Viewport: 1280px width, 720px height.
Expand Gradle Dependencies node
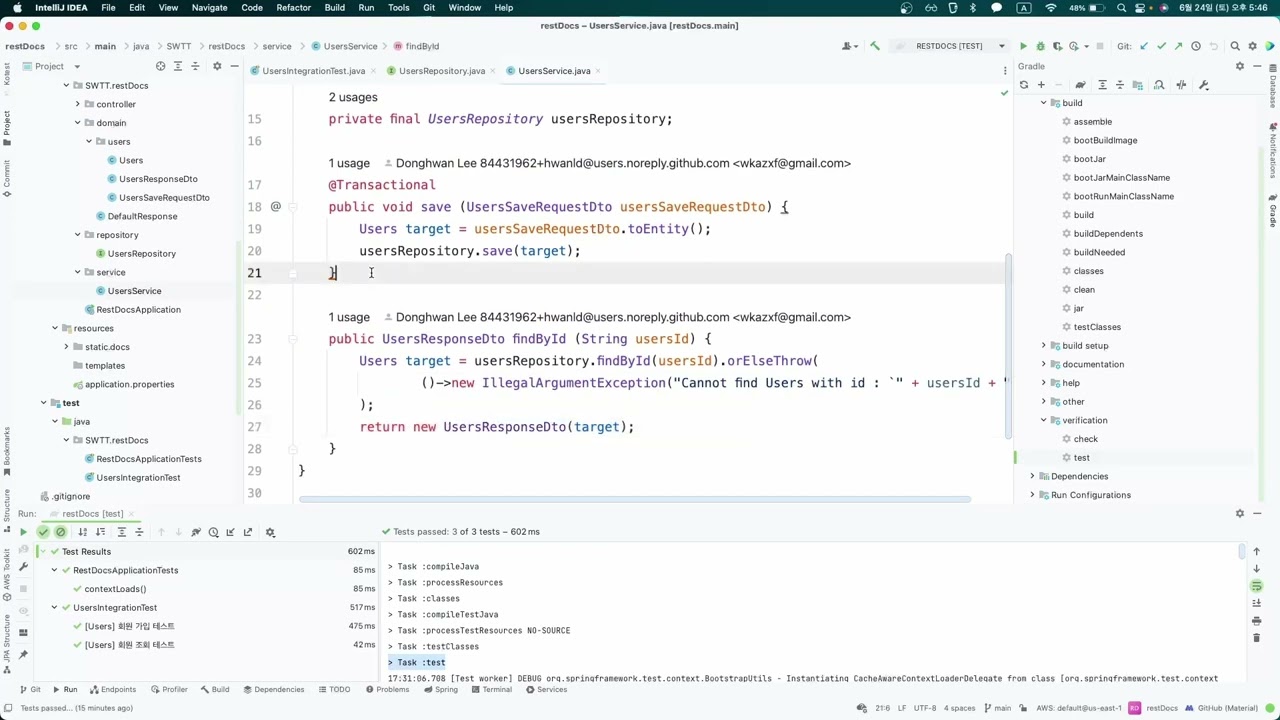click(1033, 476)
